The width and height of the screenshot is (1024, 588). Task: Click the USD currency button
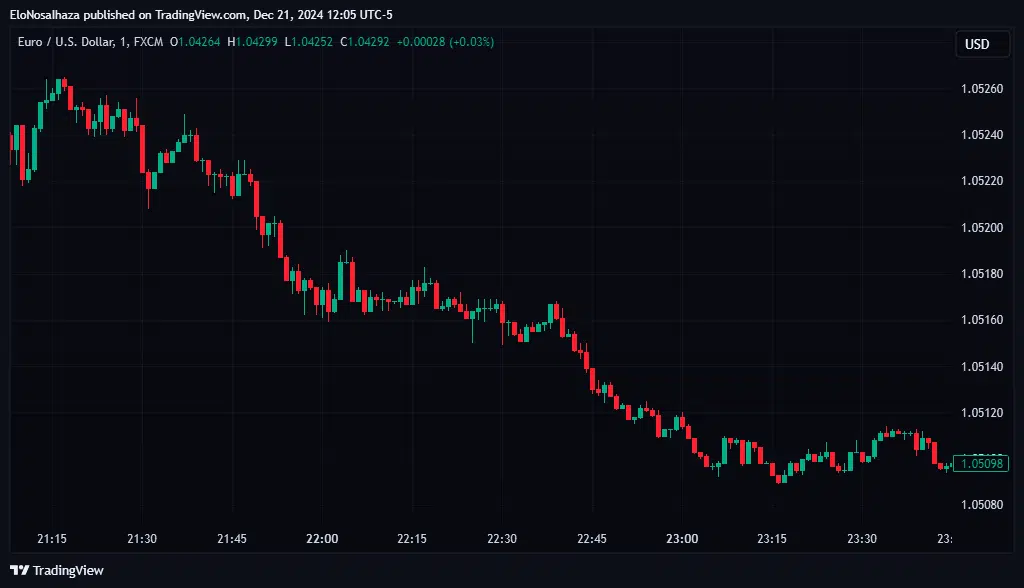click(x=982, y=44)
